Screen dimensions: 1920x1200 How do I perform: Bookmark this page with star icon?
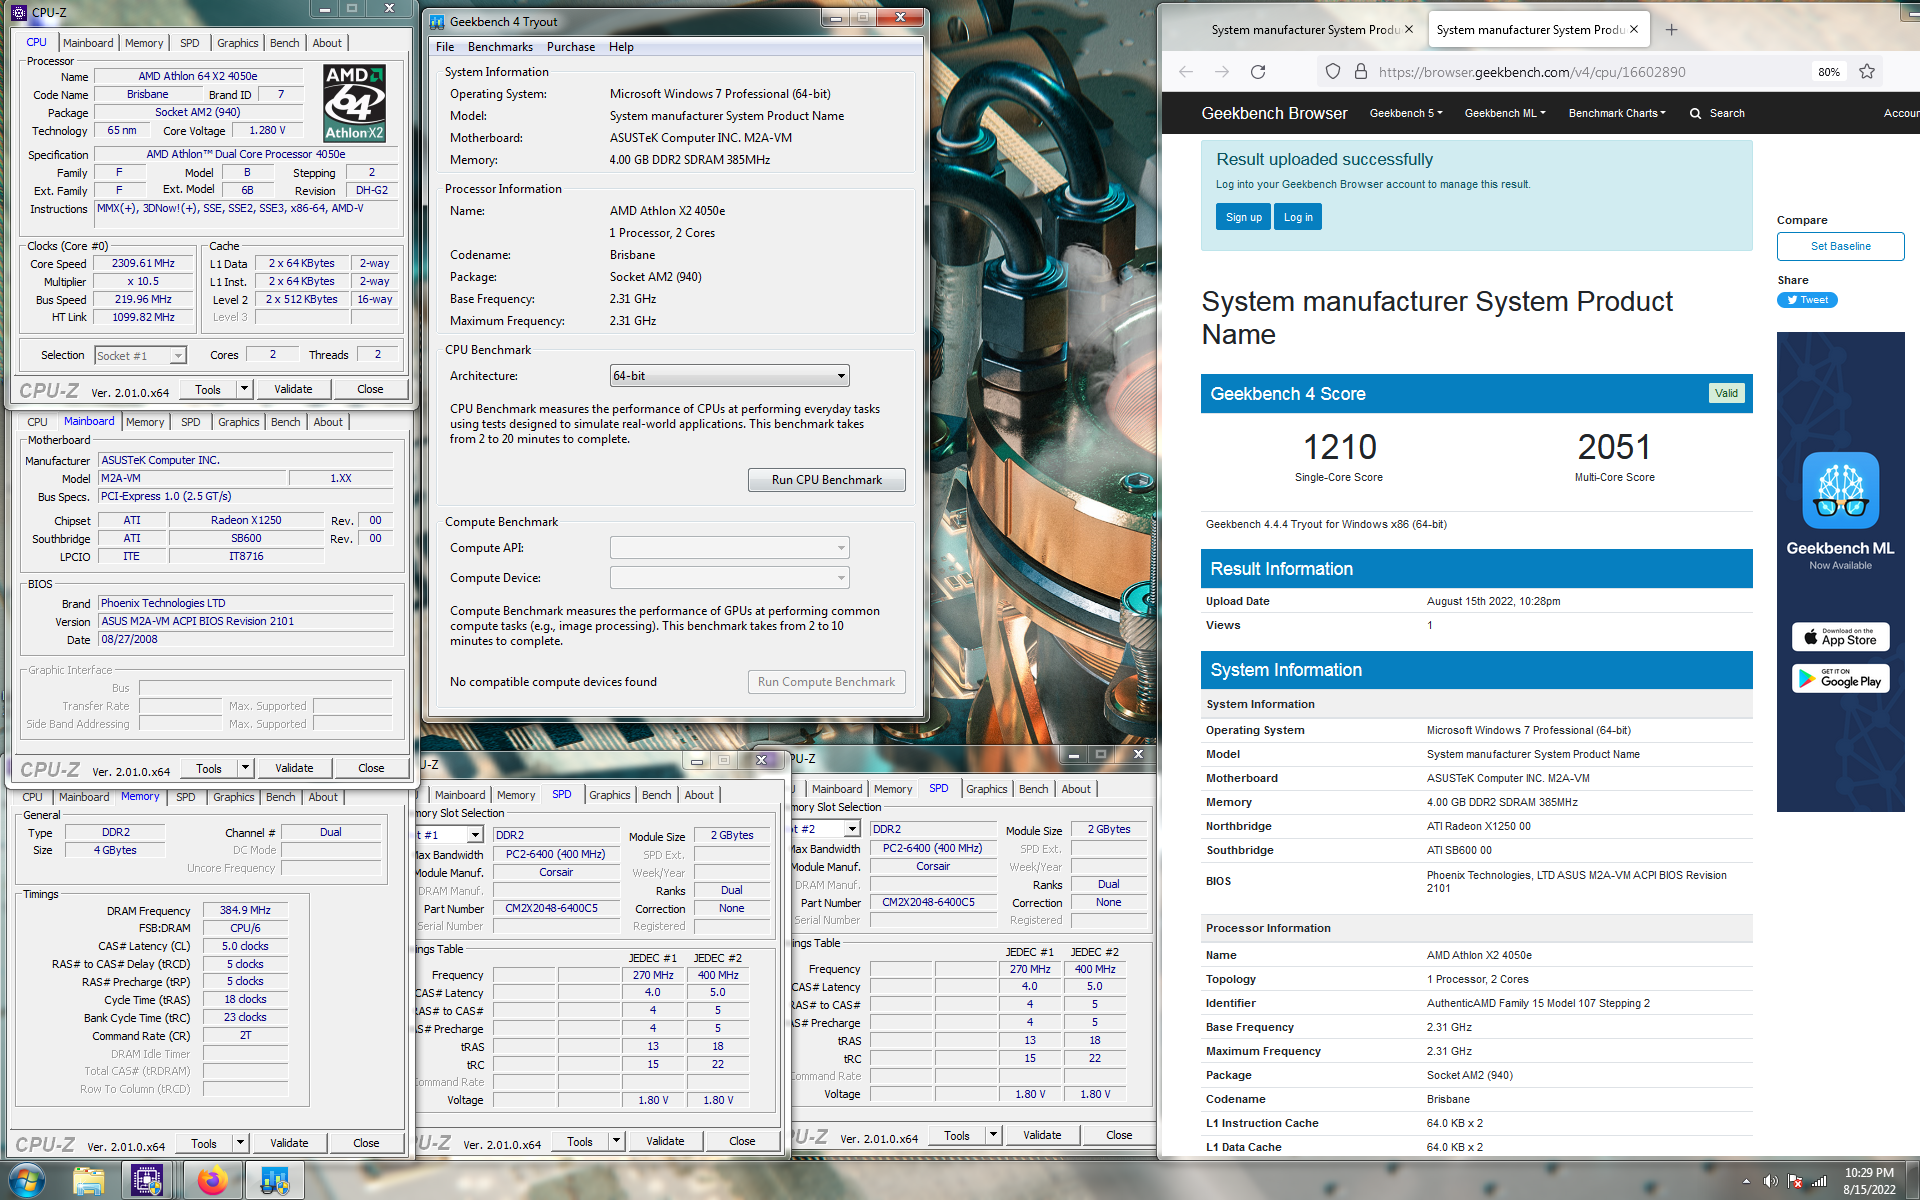pyautogui.click(x=1866, y=72)
